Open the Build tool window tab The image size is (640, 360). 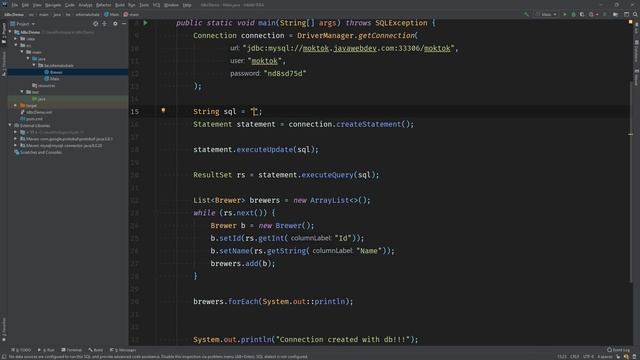[96, 350]
